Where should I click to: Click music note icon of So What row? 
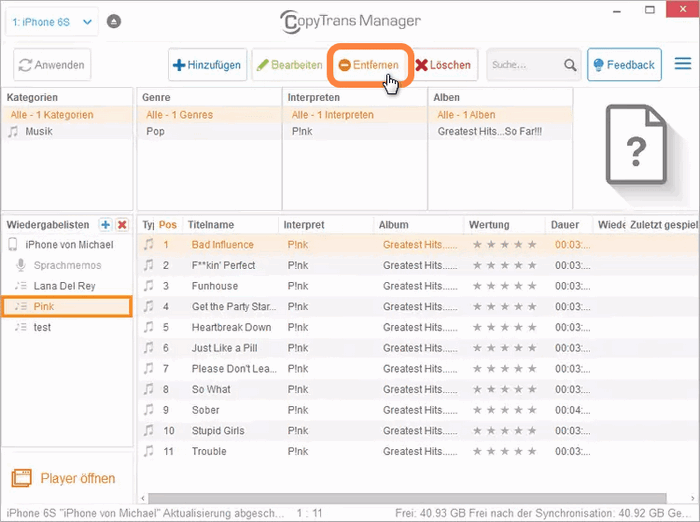tap(148, 389)
